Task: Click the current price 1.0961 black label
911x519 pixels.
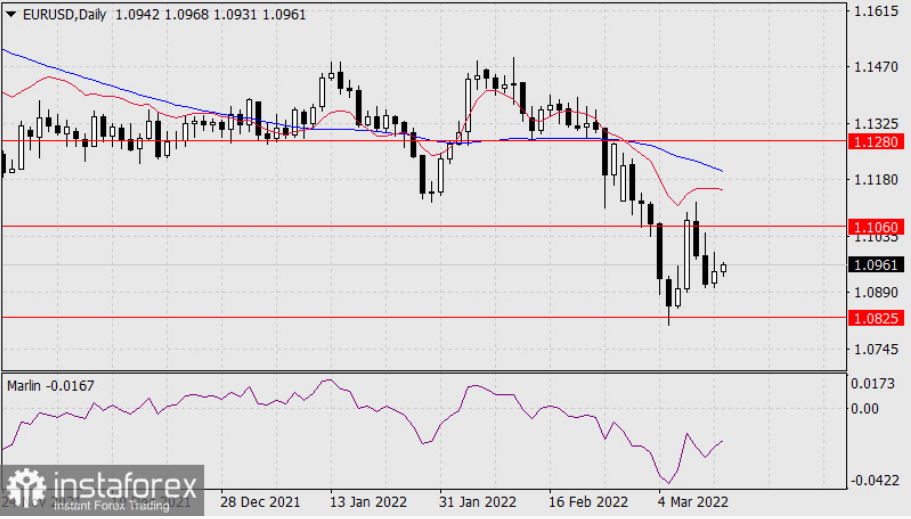Action: tap(876, 265)
